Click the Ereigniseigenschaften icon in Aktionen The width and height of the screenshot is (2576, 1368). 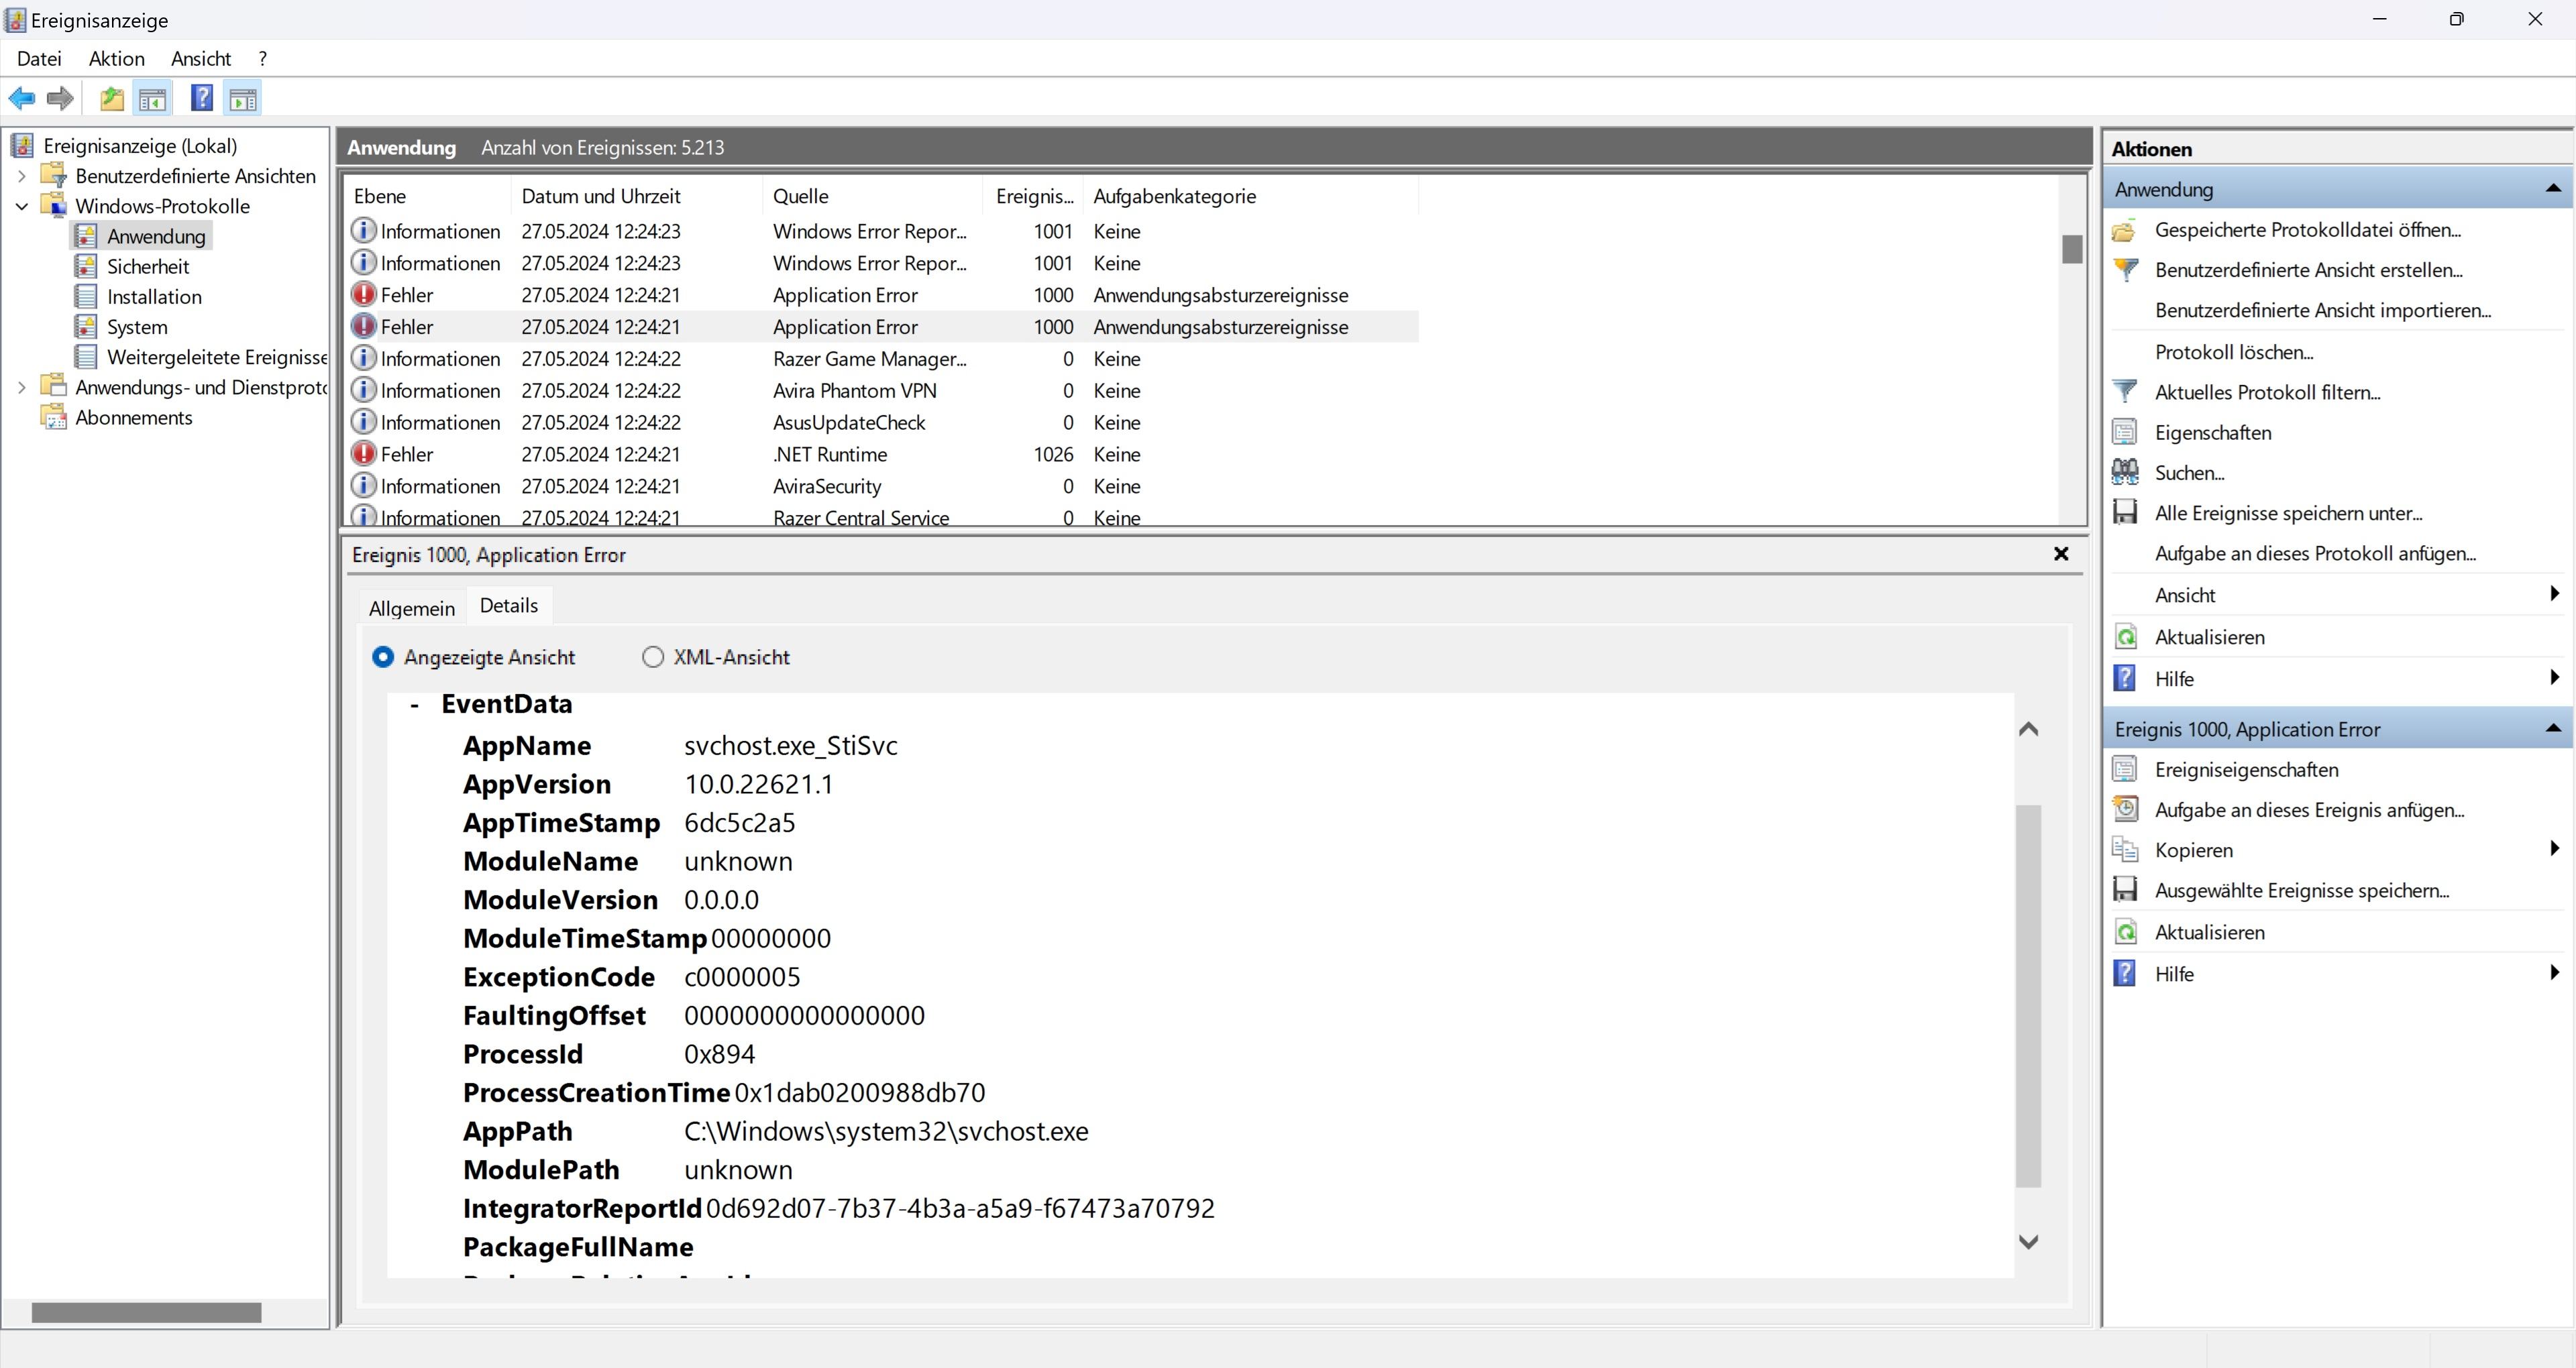coord(2125,770)
